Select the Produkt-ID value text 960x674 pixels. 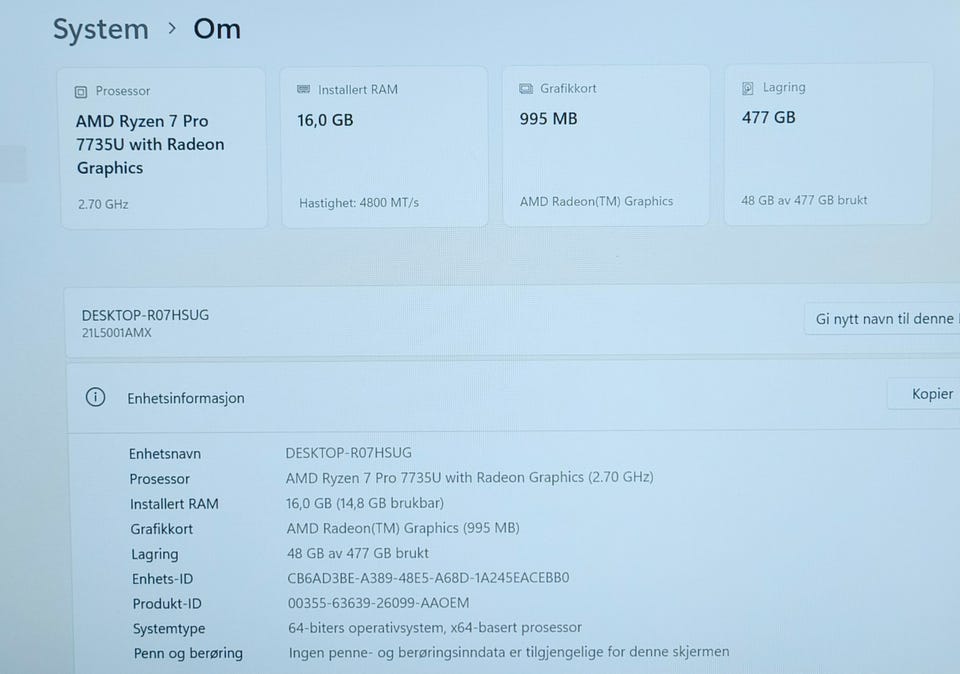pos(378,603)
